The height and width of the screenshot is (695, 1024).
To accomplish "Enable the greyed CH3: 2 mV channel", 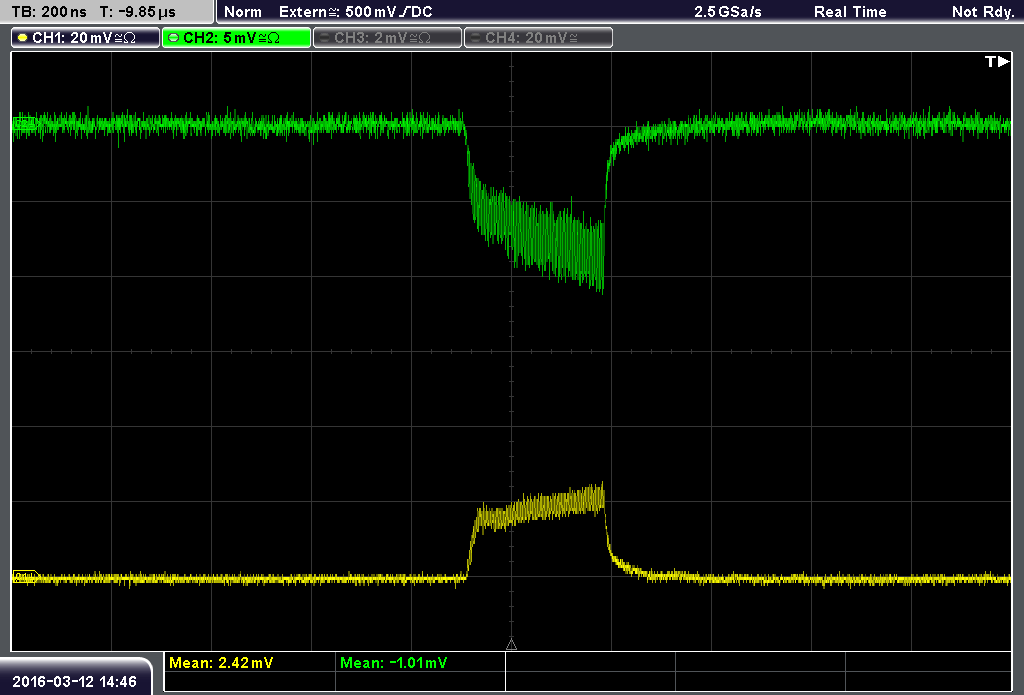I will [x=387, y=38].
